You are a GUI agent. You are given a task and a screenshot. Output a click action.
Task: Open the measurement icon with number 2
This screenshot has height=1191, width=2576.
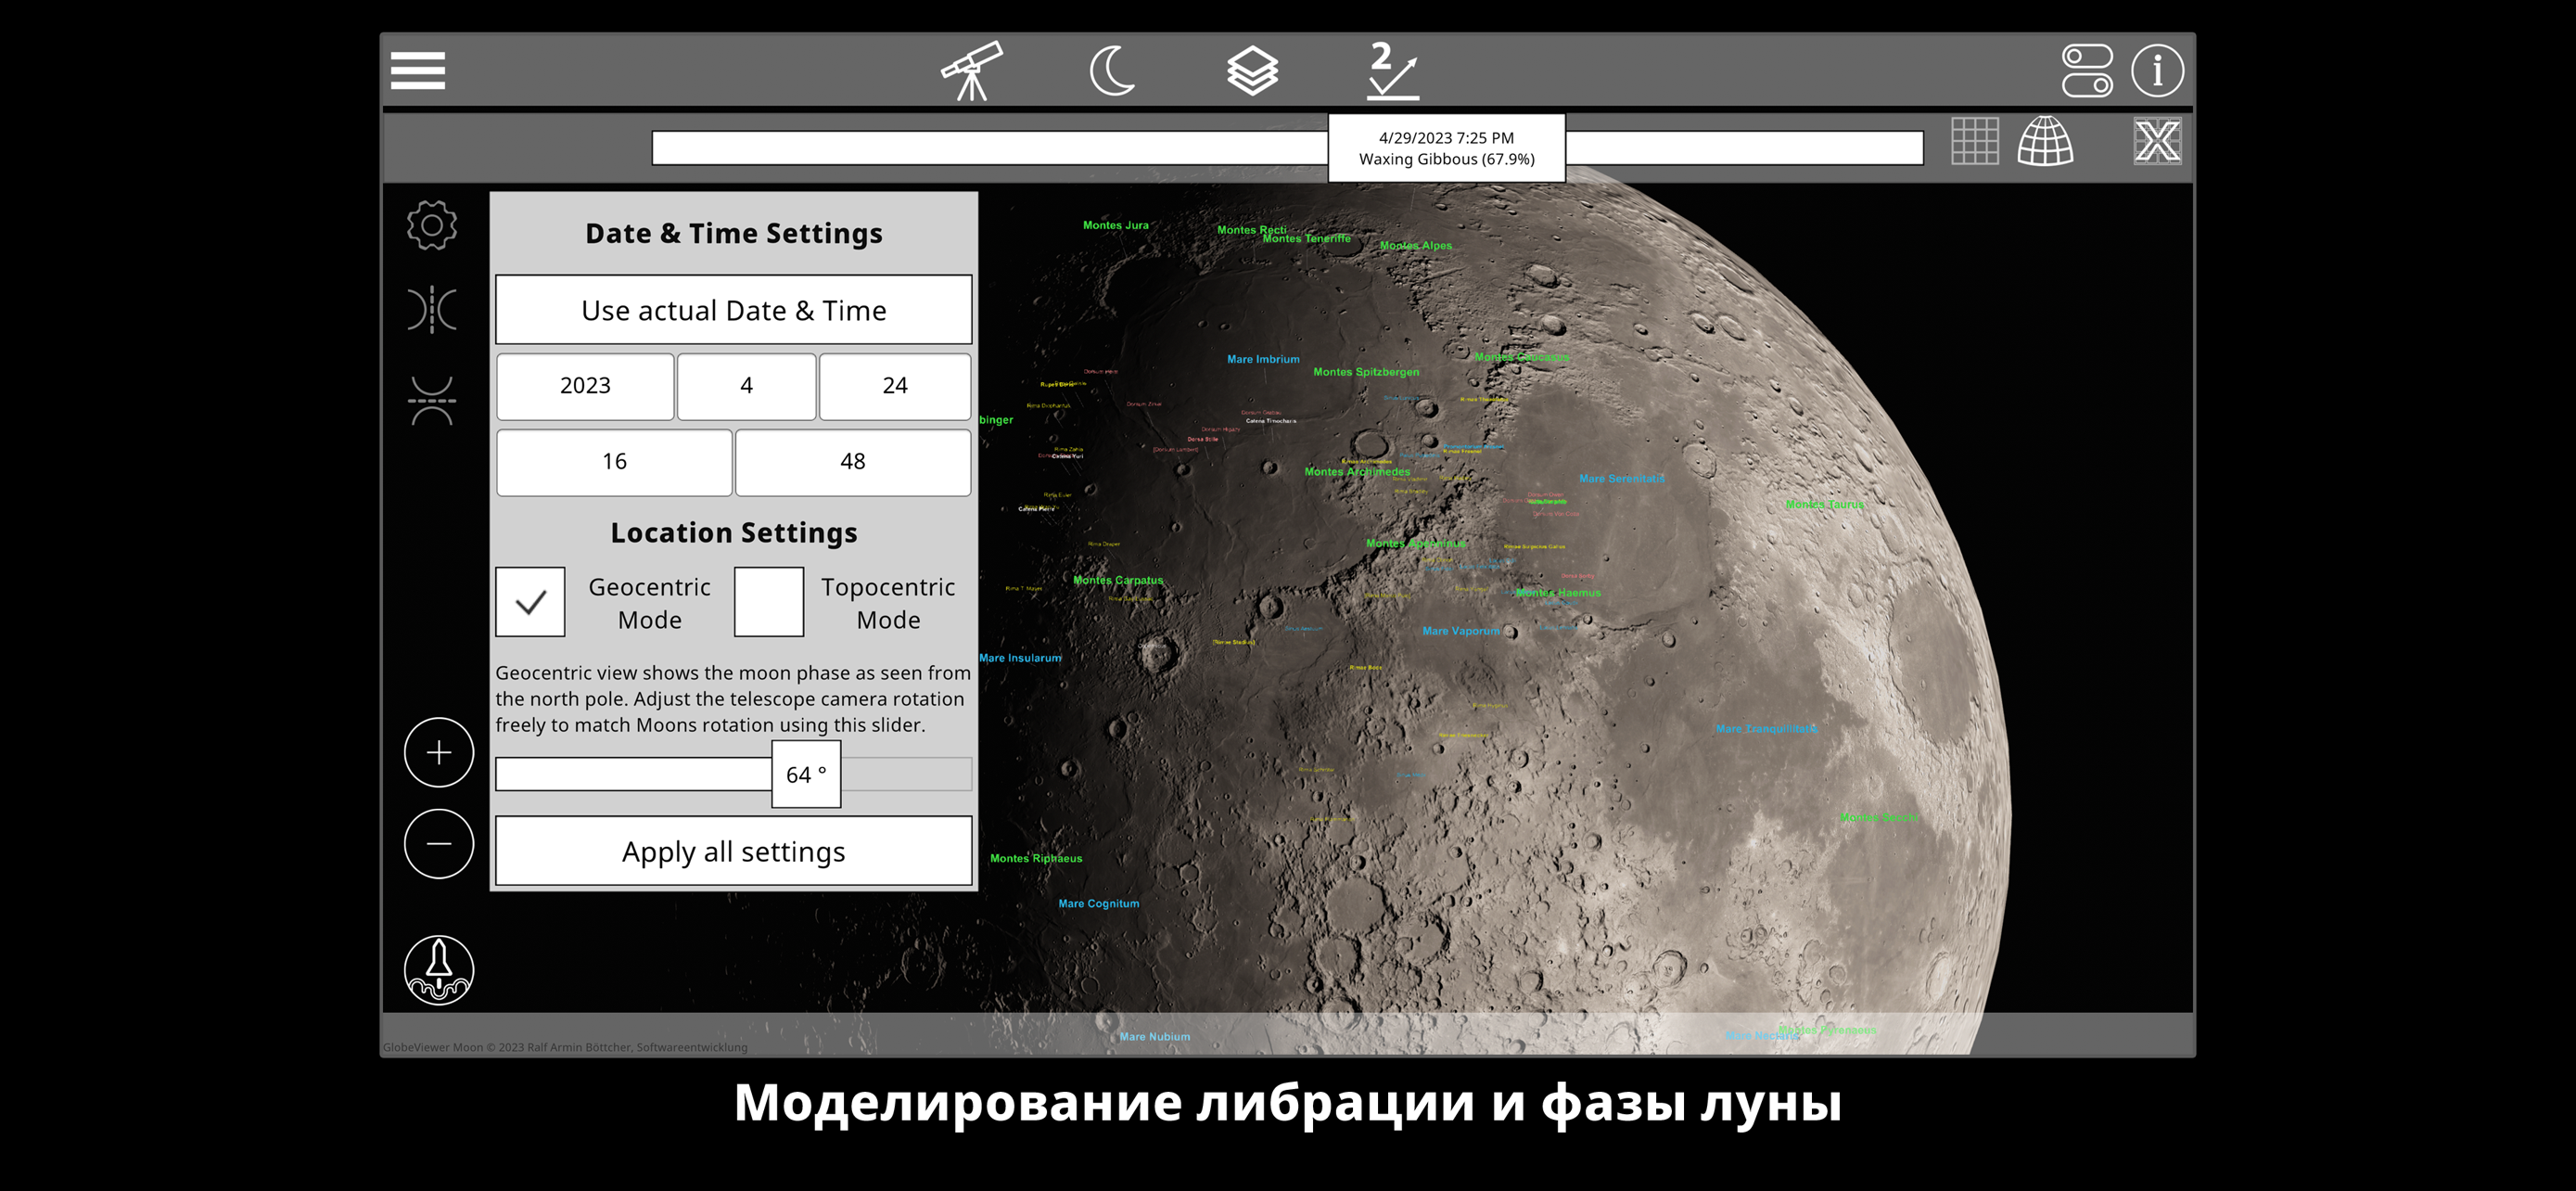click(1393, 70)
